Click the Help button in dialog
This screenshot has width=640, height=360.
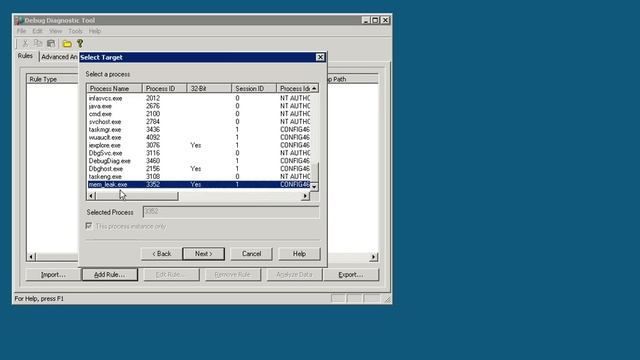299,253
